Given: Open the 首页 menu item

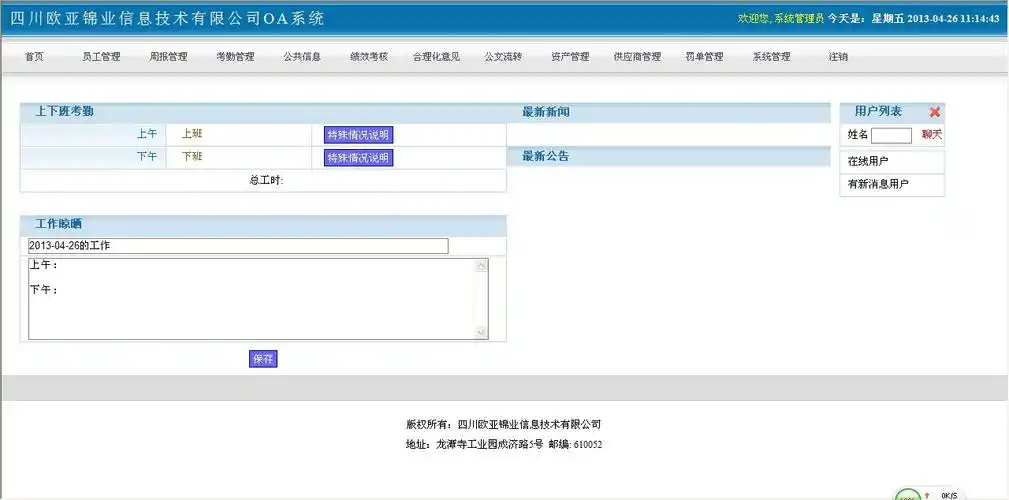Looking at the screenshot, I should (34, 57).
